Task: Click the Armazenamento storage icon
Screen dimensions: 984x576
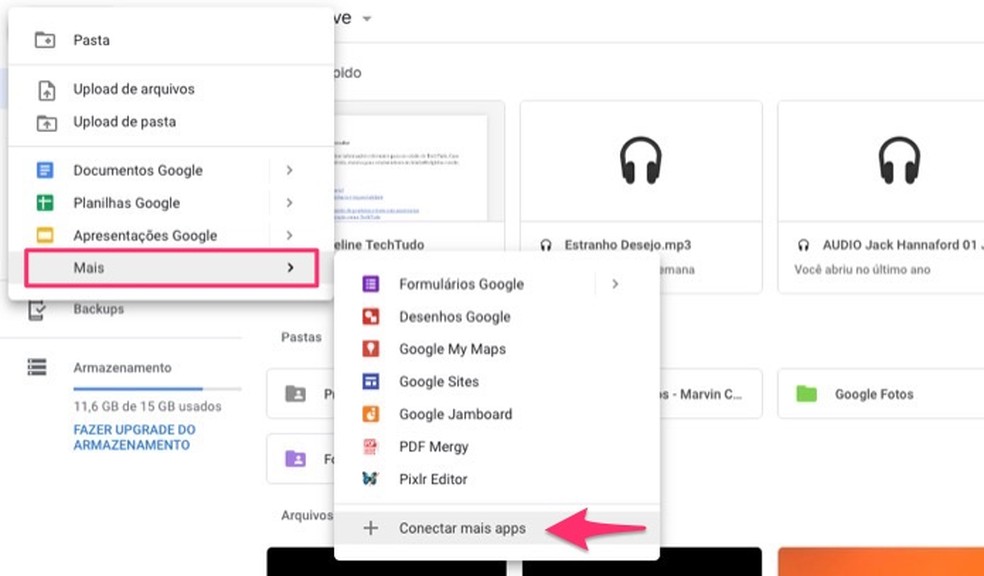Action: pos(37,367)
